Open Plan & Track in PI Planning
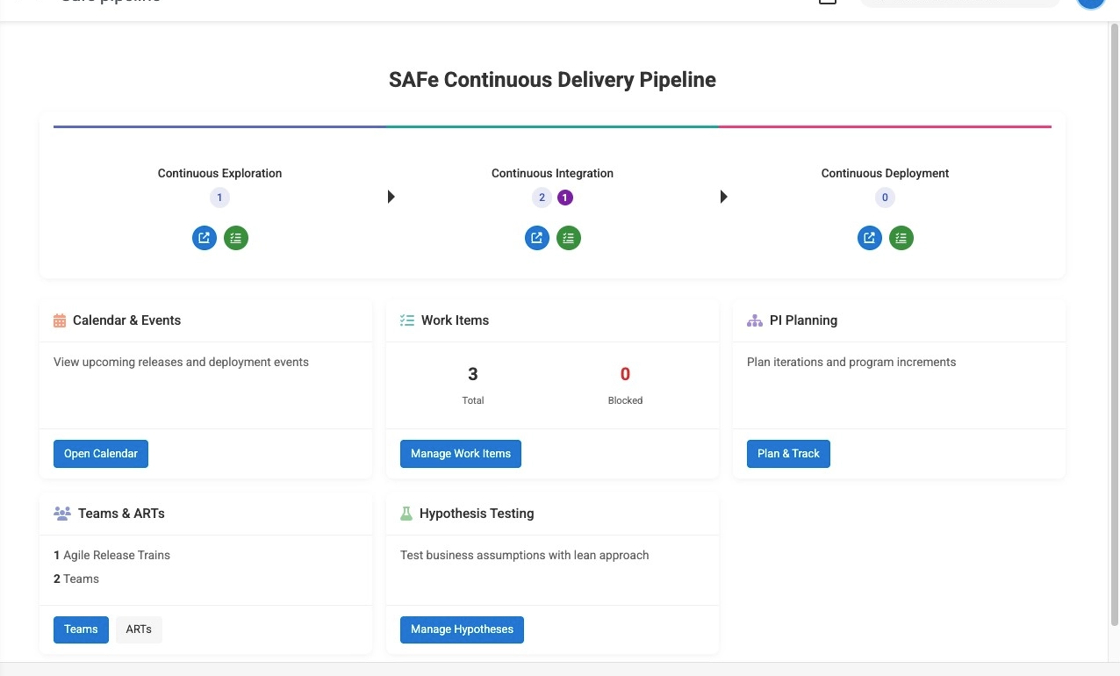This screenshot has width=1120, height=676. [788, 453]
